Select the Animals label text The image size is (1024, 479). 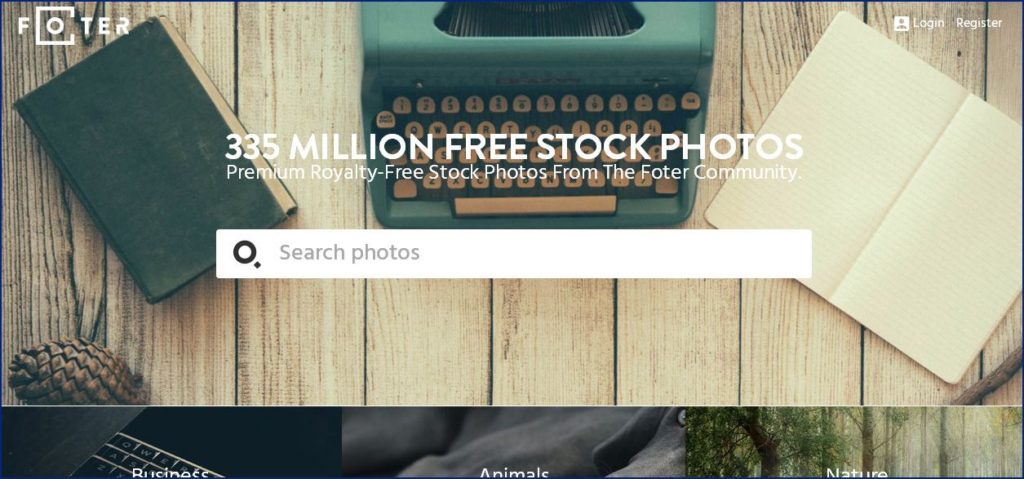pyautogui.click(x=513, y=472)
